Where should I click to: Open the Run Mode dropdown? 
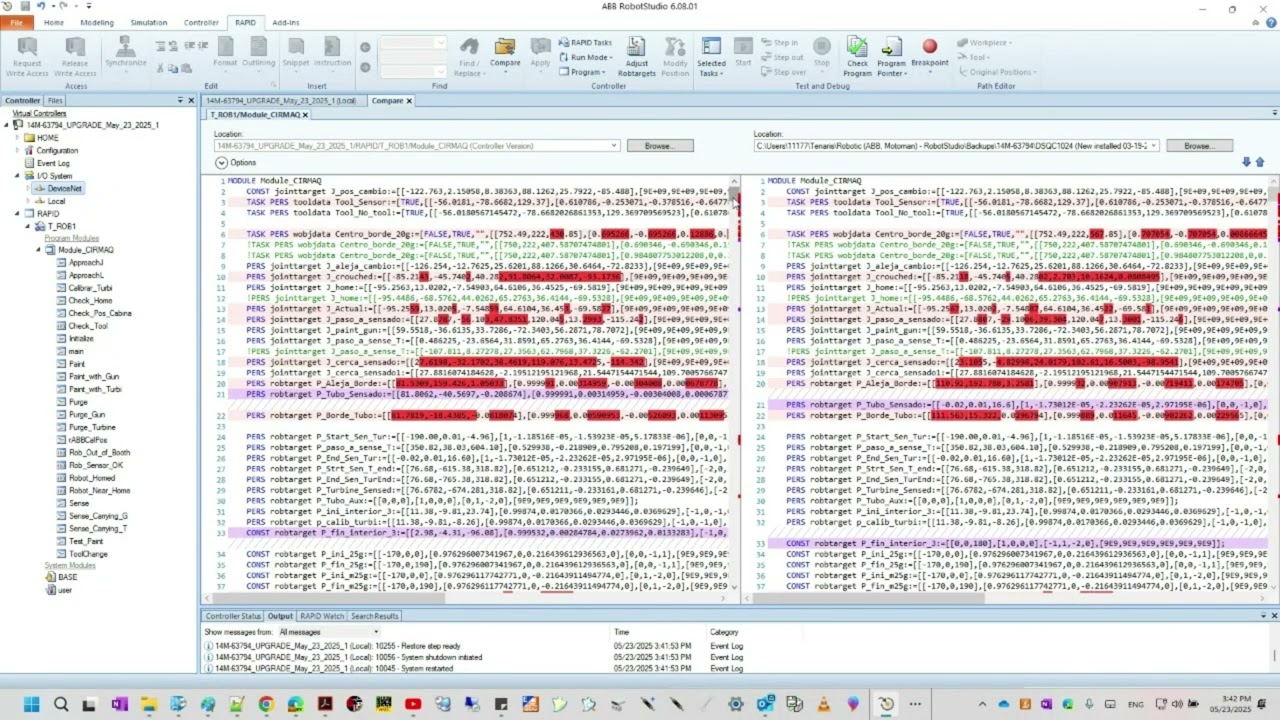click(x=585, y=57)
